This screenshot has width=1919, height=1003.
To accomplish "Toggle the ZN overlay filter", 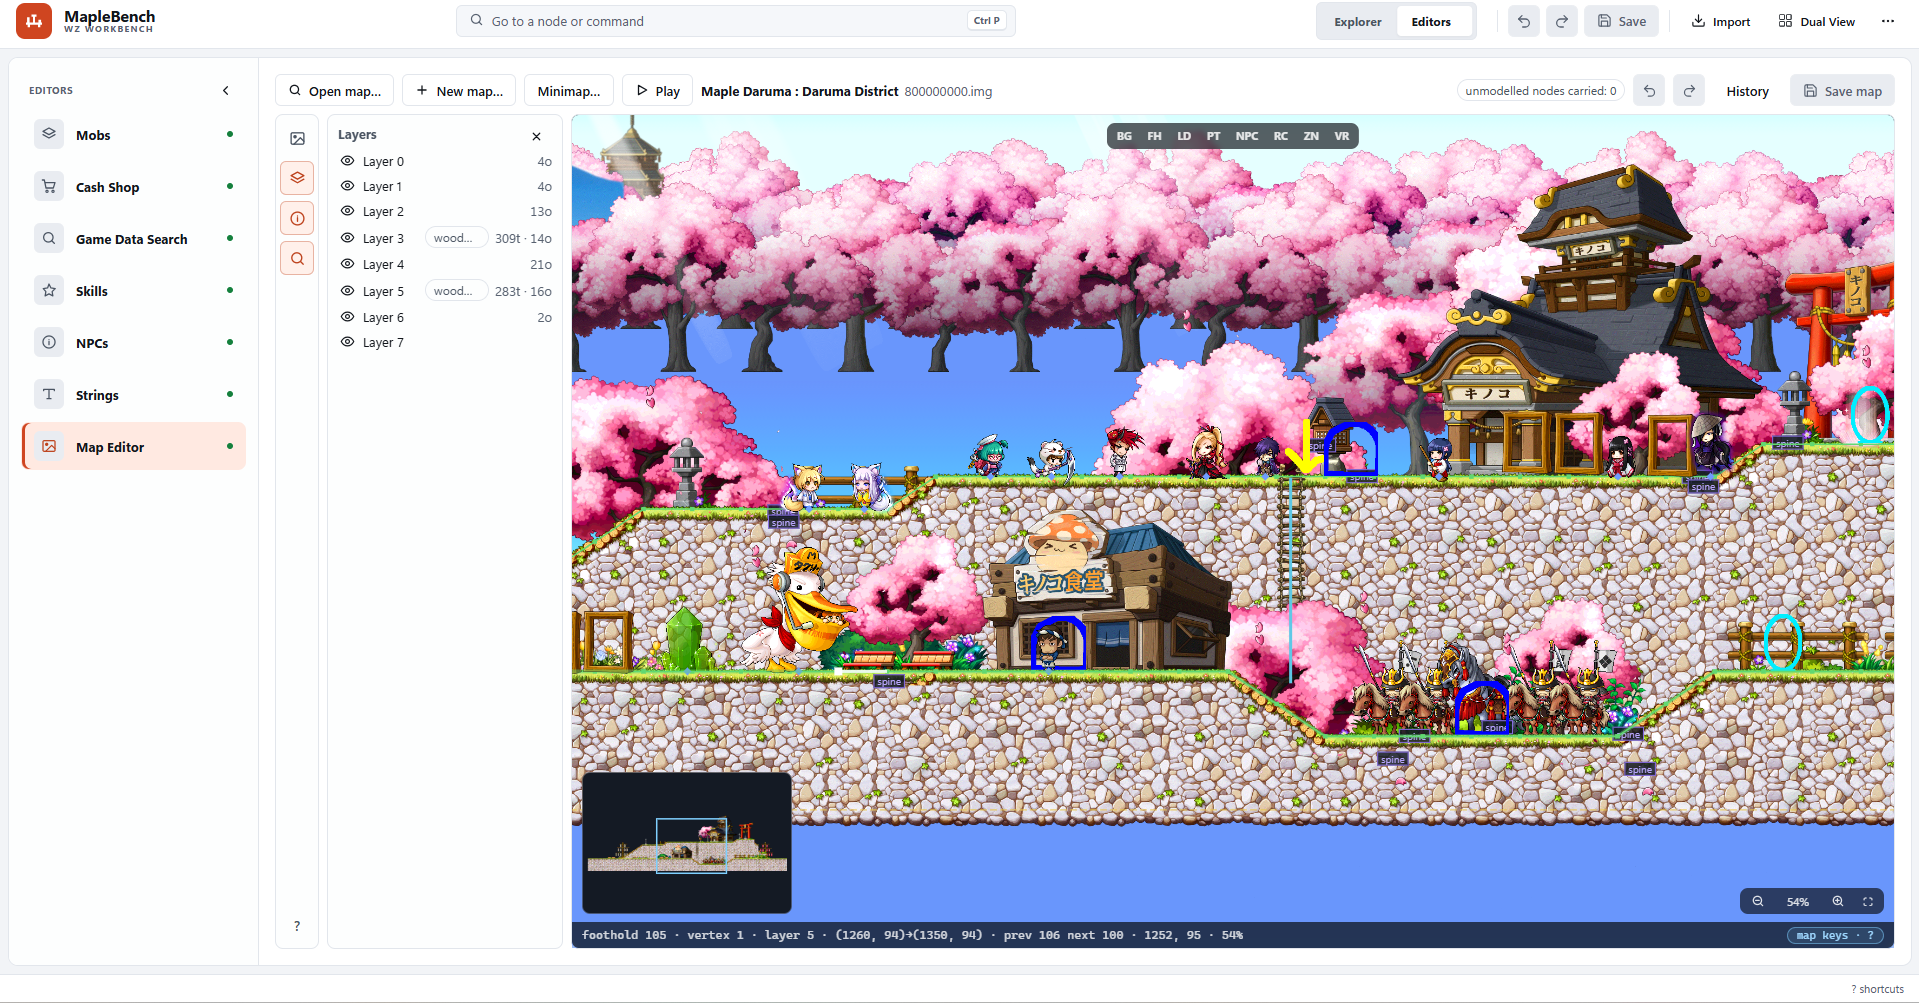I will tap(1311, 136).
